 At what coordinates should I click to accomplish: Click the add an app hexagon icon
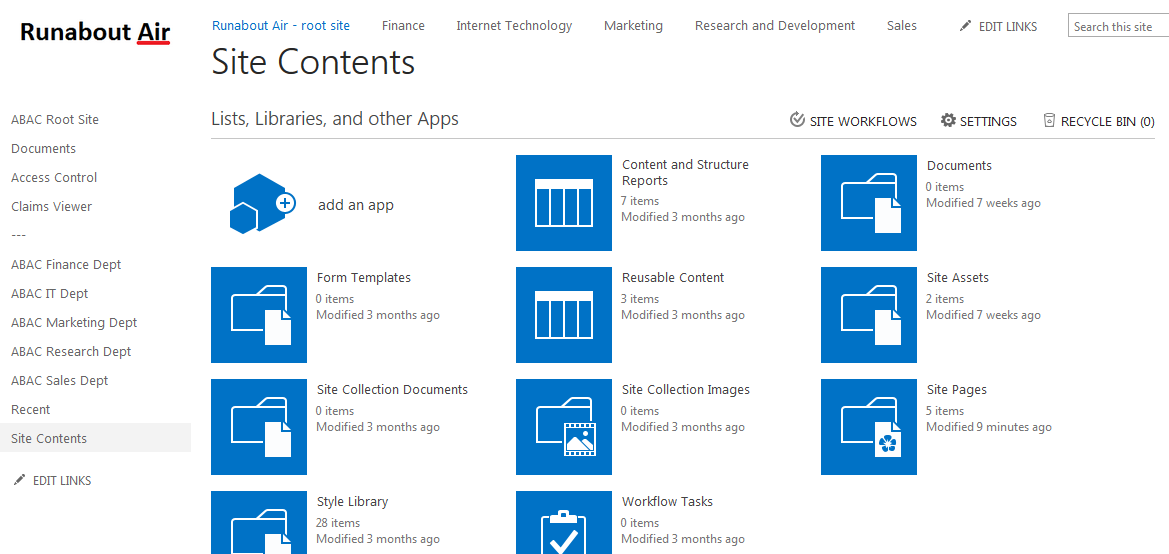click(262, 204)
